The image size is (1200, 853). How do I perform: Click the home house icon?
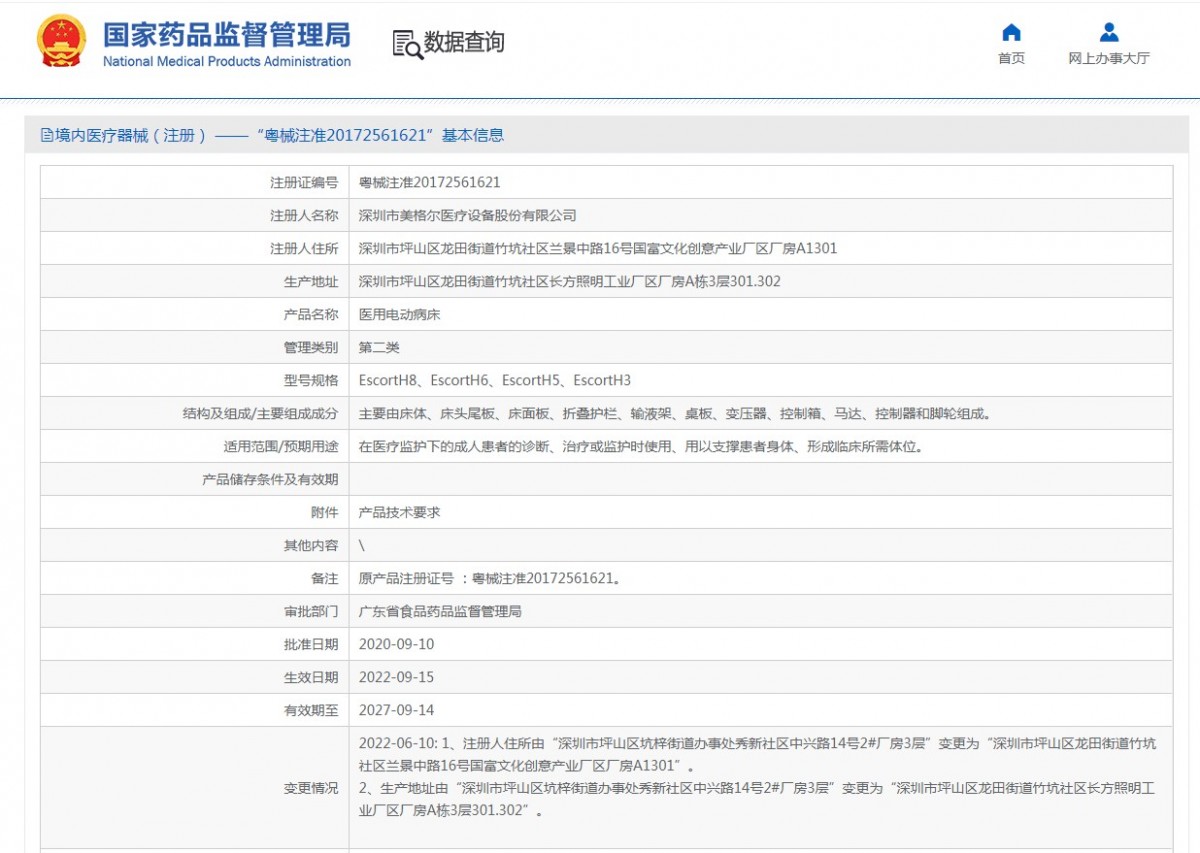[x=1011, y=32]
